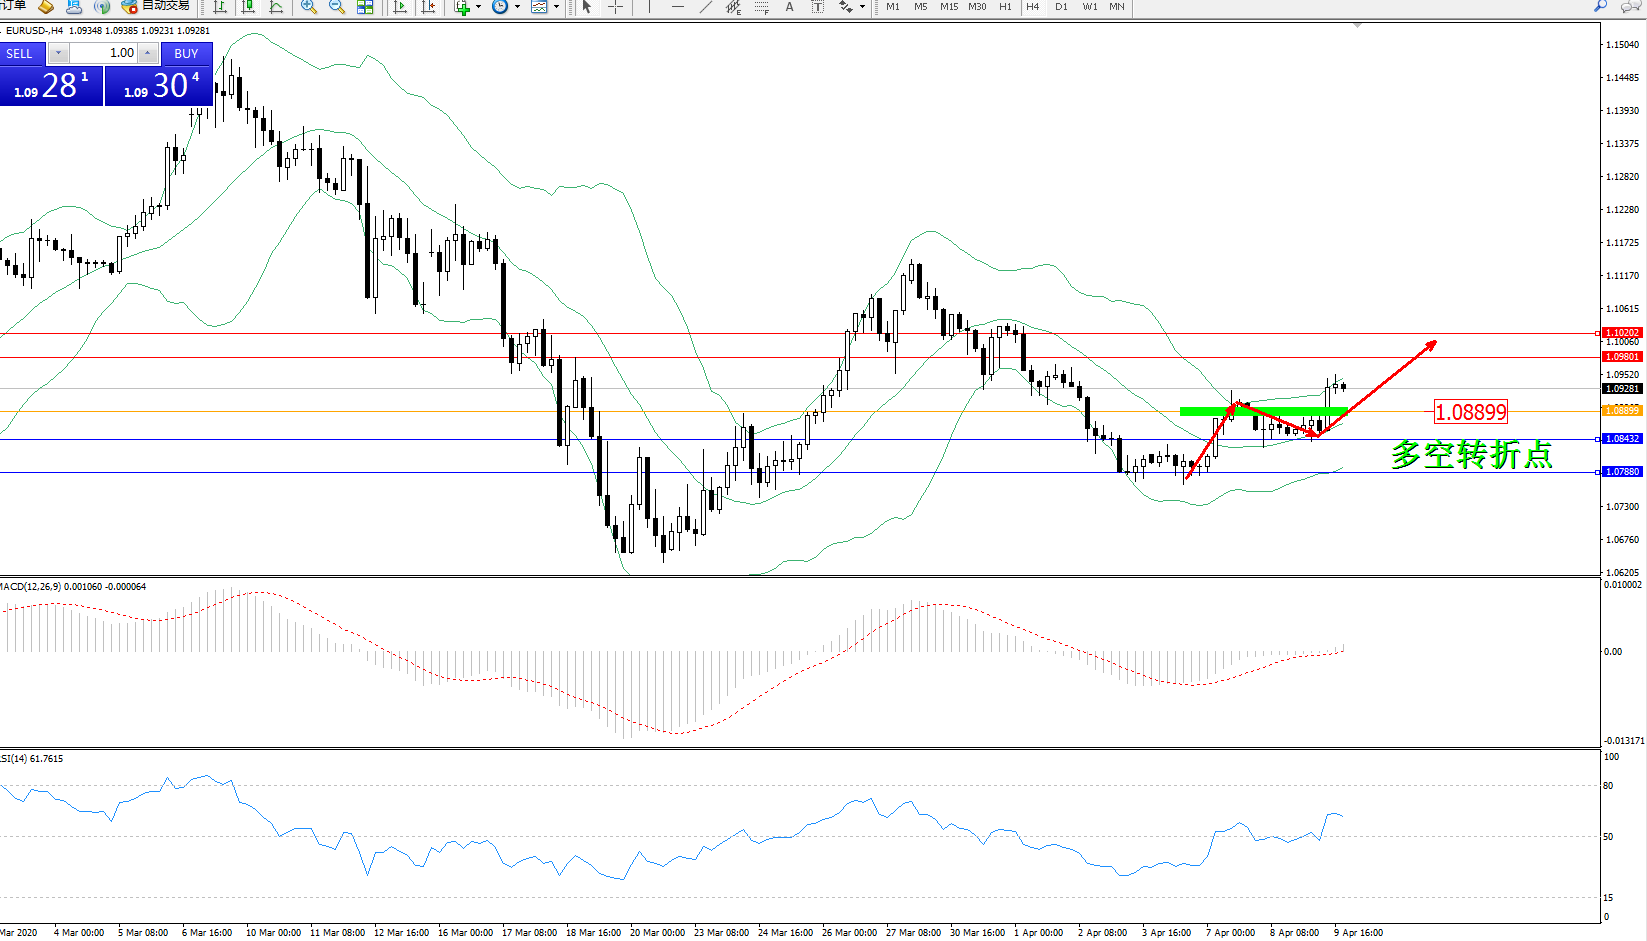Click the Zoom Out magnifier icon
Screen dimensions: 1647x941
pyautogui.click(x=337, y=7)
